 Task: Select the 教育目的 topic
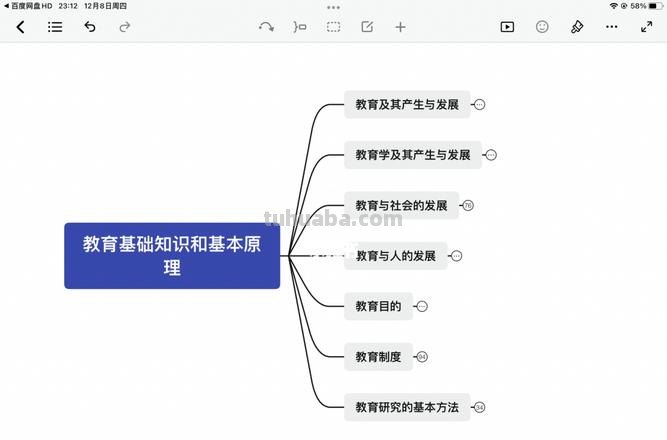(378, 306)
